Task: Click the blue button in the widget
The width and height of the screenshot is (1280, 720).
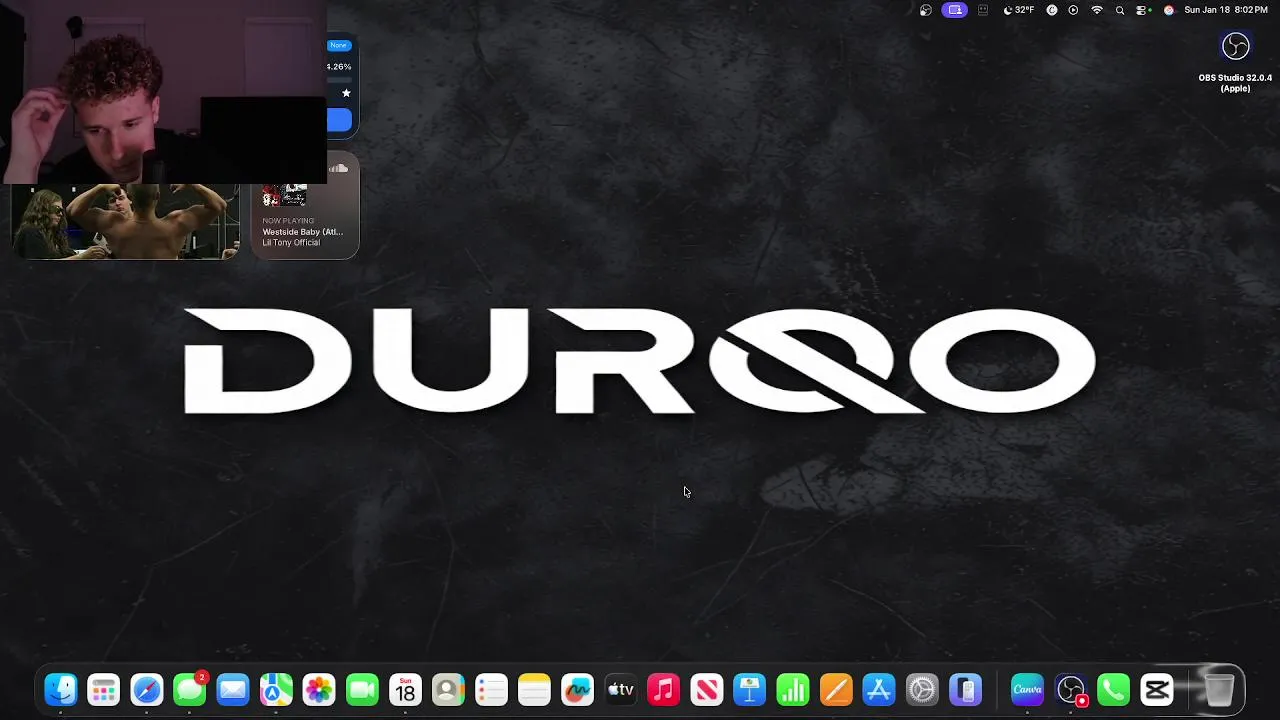Action: click(339, 121)
